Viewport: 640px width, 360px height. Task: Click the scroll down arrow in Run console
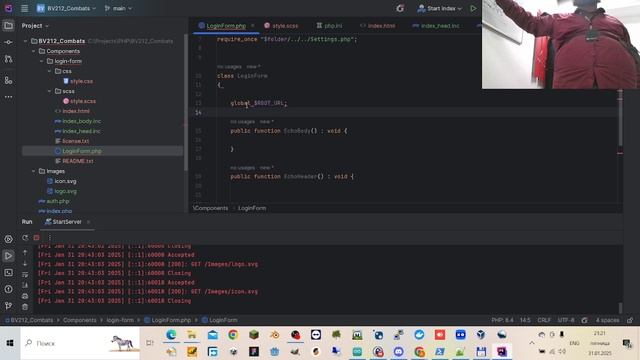[x=25, y=264]
